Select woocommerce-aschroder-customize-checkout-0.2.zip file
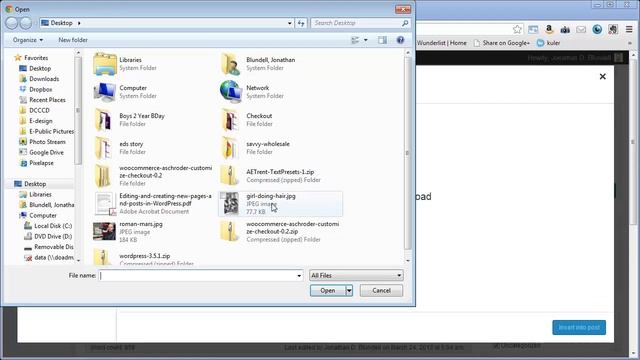The width and height of the screenshot is (640, 360). pos(280,231)
